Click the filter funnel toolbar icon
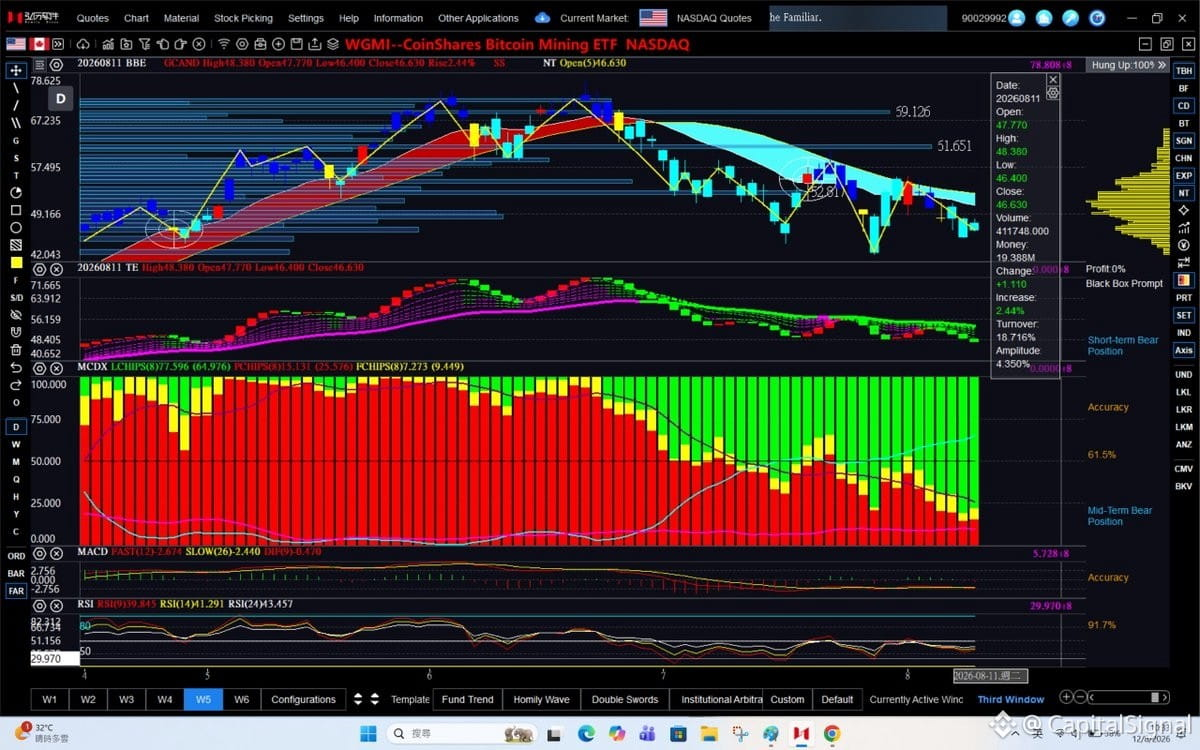1200x750 pixels. point(143,44)
